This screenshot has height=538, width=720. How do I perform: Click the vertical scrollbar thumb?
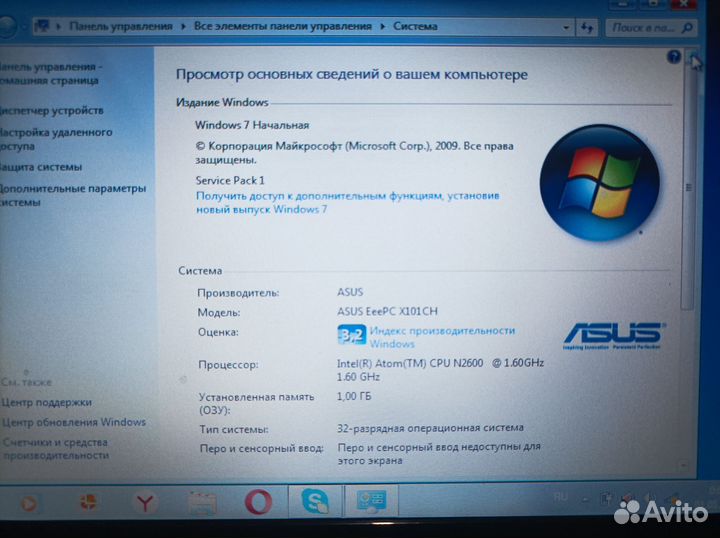pyautogui.click(x=688, y=188)
